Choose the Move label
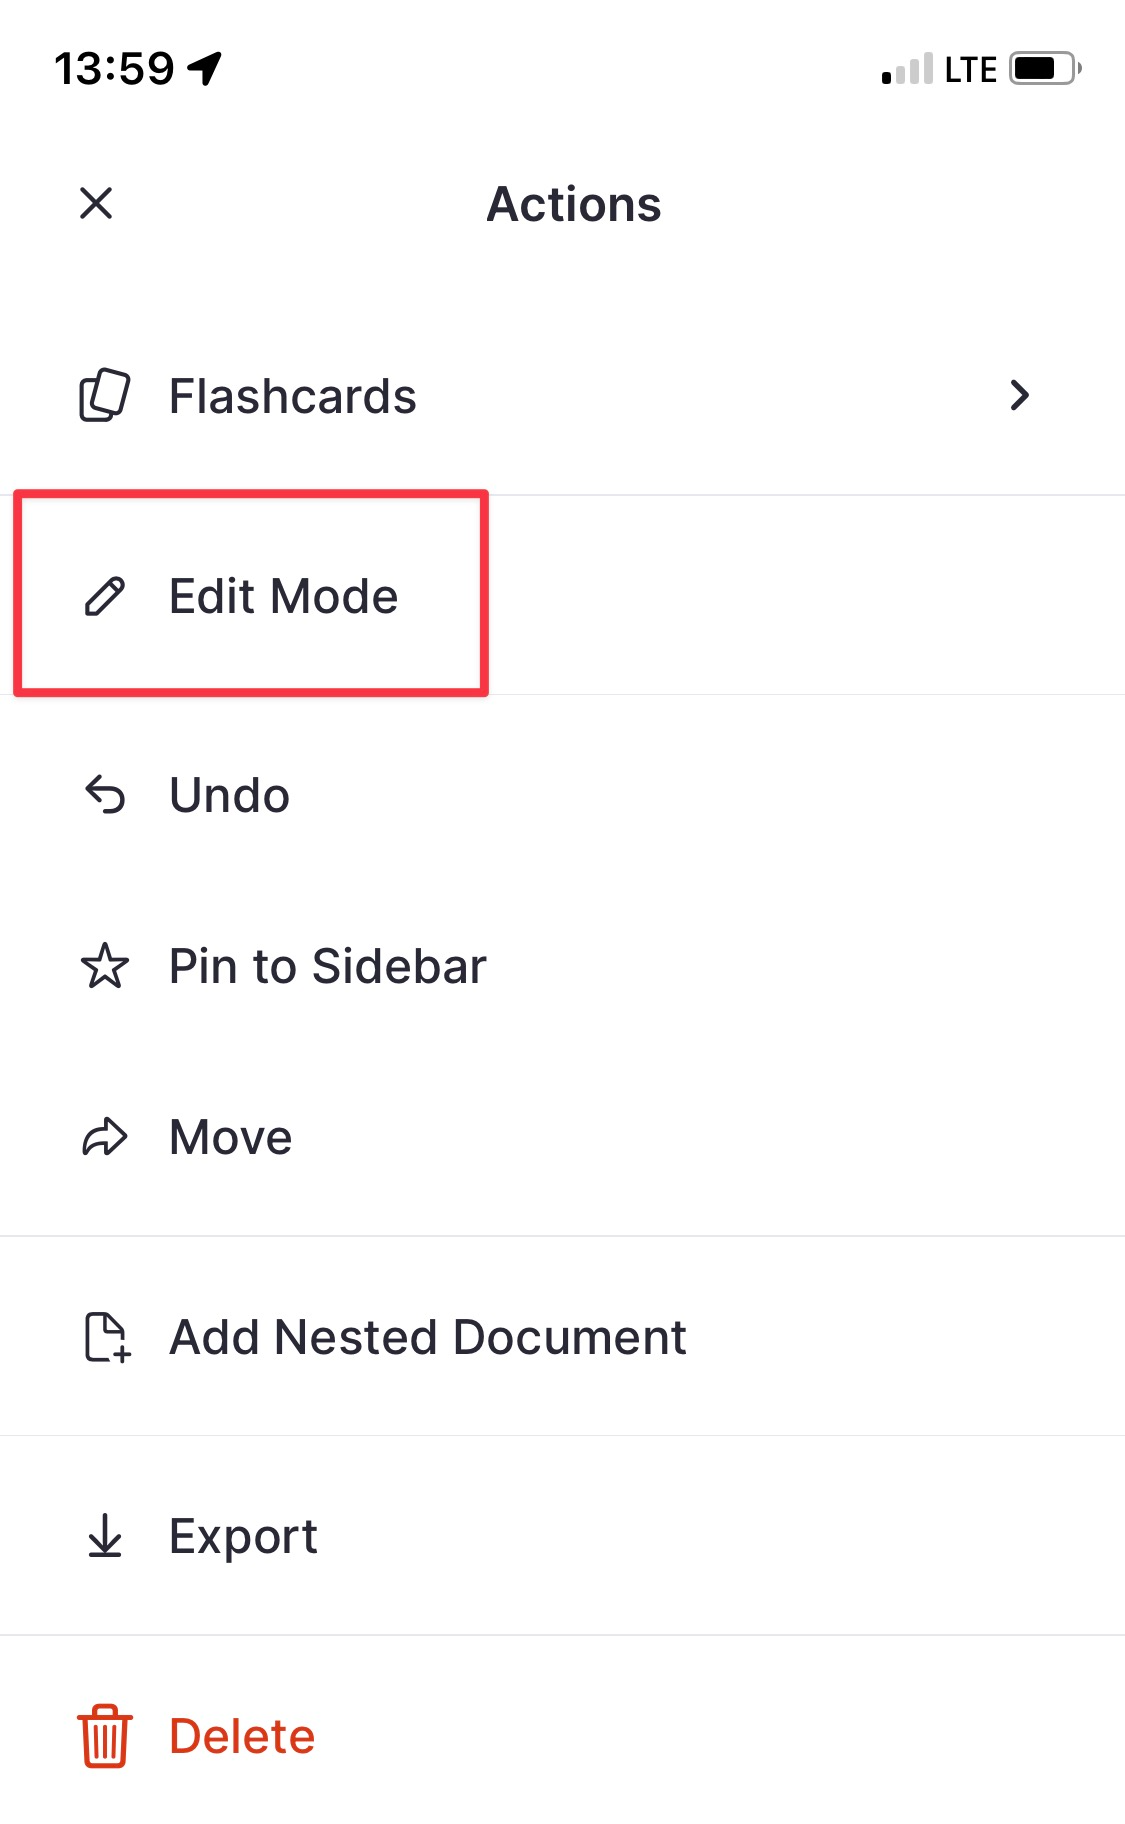Image resolution: width=1125 pixels, height=1824 pixels. coord(230,1137)
